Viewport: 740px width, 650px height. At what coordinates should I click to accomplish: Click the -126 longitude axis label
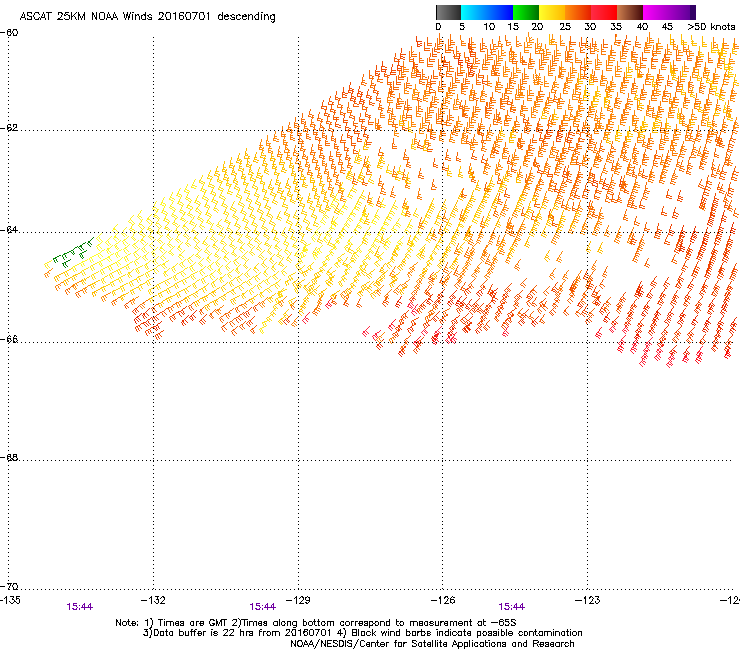(x=443, y=600)
